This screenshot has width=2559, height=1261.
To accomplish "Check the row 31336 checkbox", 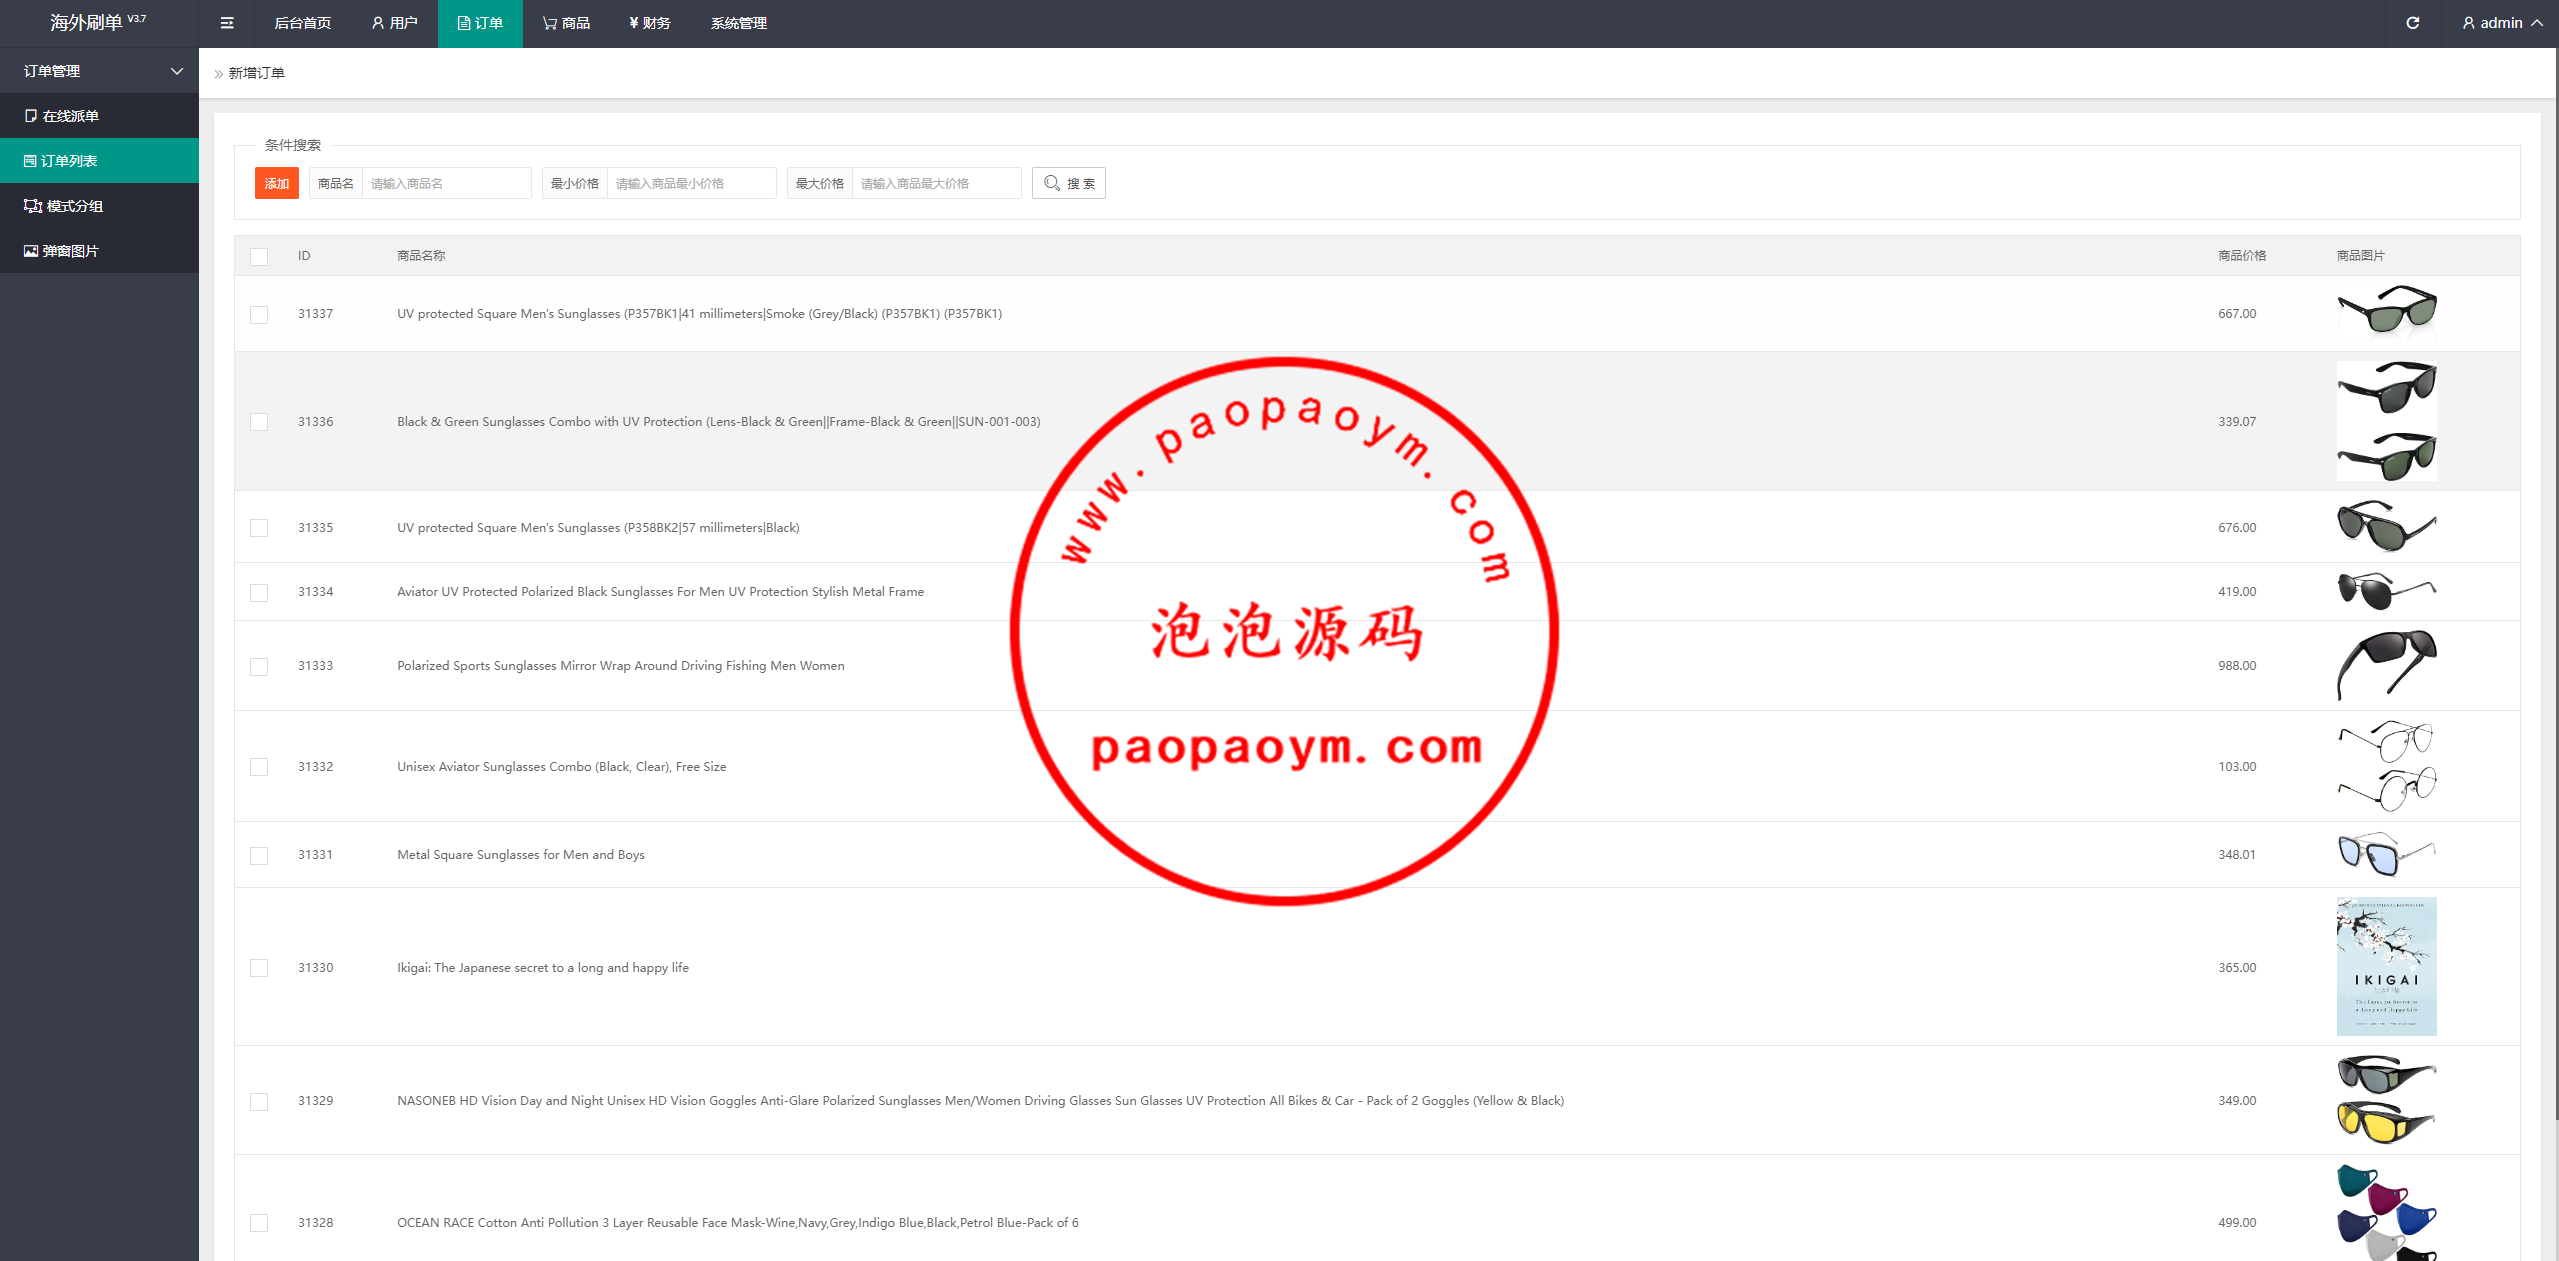I will [x=259, y=422].
